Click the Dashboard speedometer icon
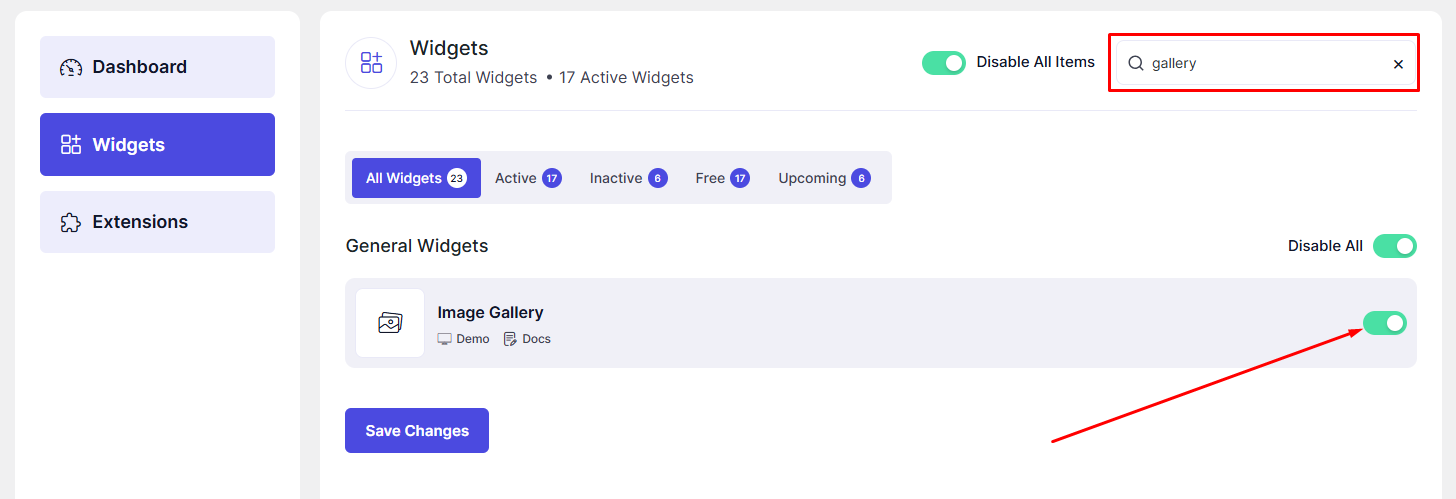This screenshot has height=499, width=1456. [71, 68]
